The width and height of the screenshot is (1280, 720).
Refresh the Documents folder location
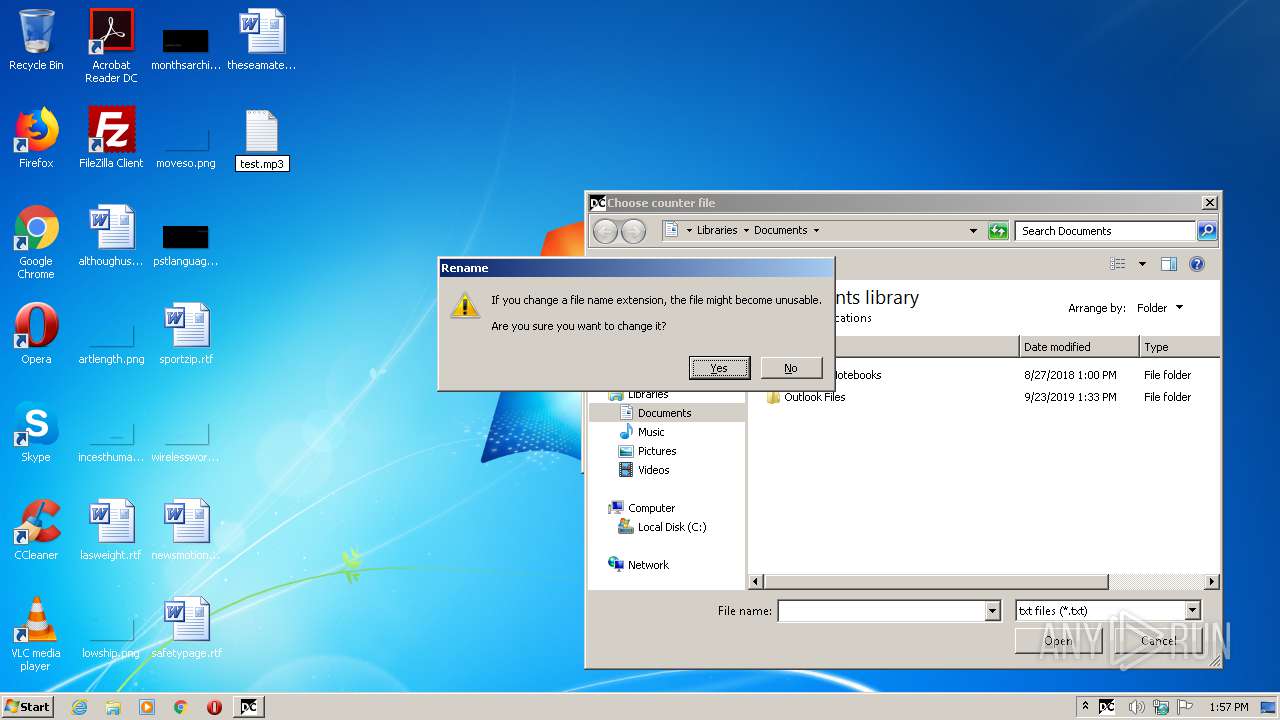click(998, 231)
